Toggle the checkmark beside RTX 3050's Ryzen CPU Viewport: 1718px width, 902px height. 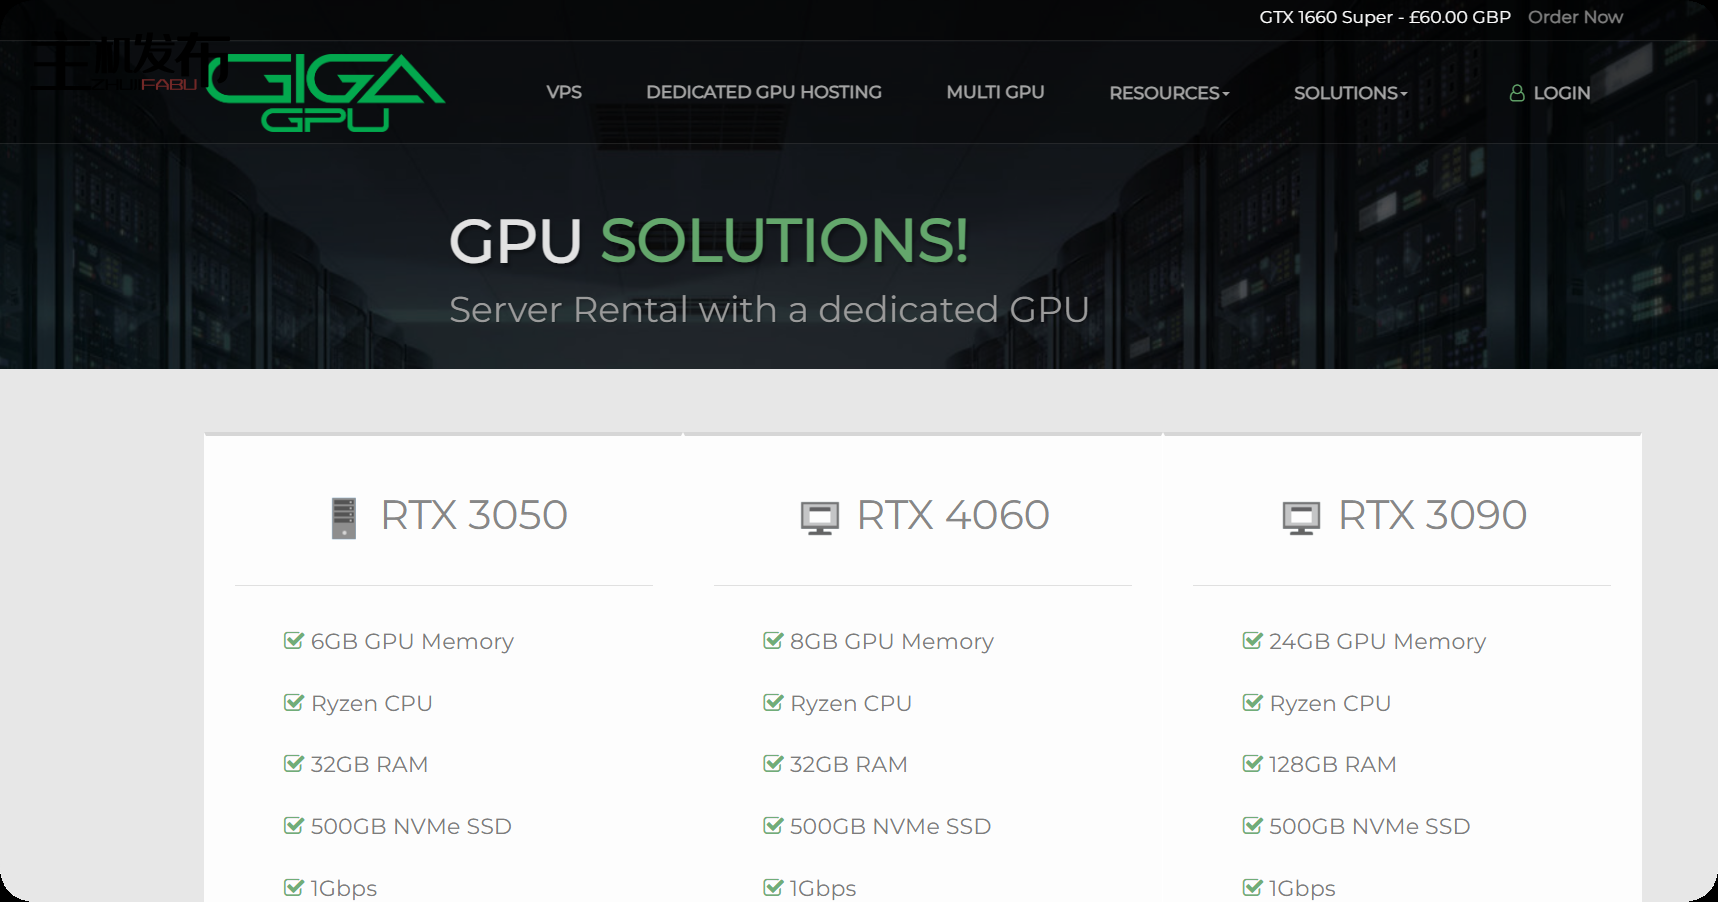(292, 702)
